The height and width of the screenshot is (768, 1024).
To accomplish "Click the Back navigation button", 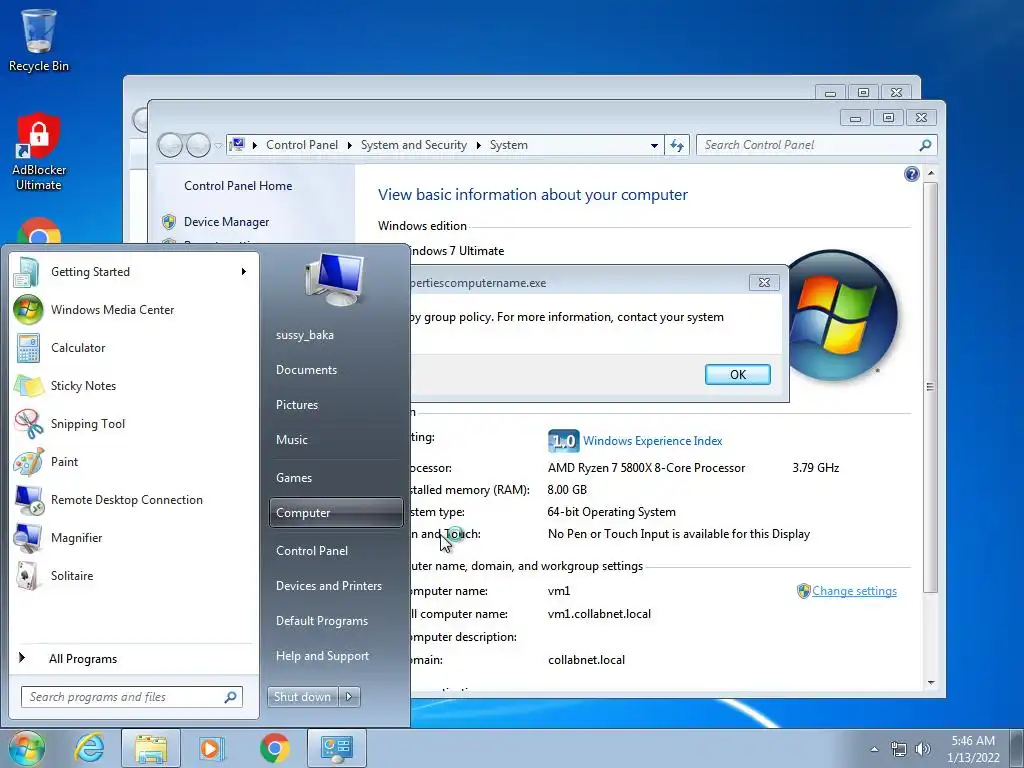I will pyautogui.click(x=170, y=145).
